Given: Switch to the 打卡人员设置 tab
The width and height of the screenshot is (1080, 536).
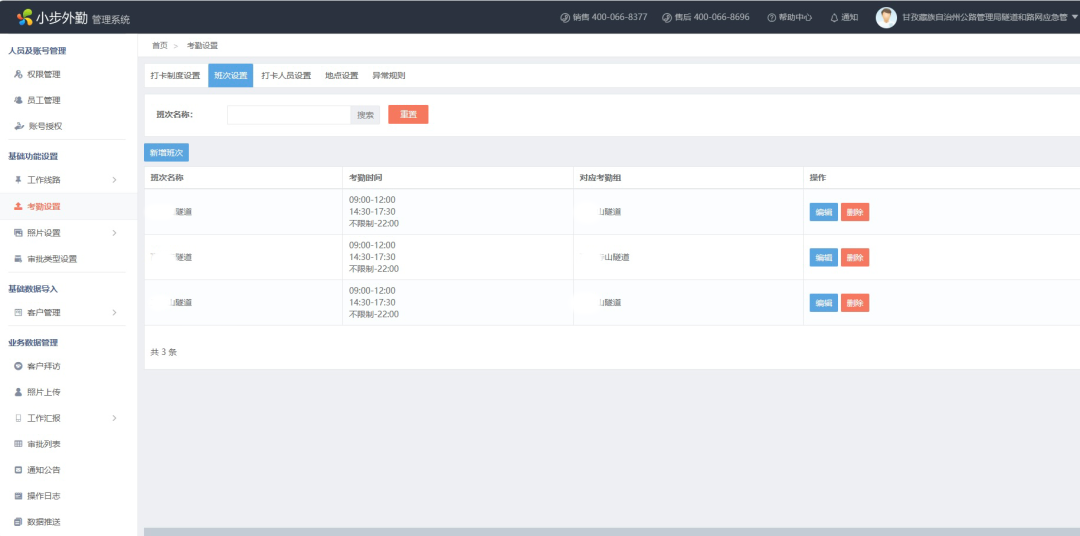Looking at the screenshot, I should (x=286, y=76).
